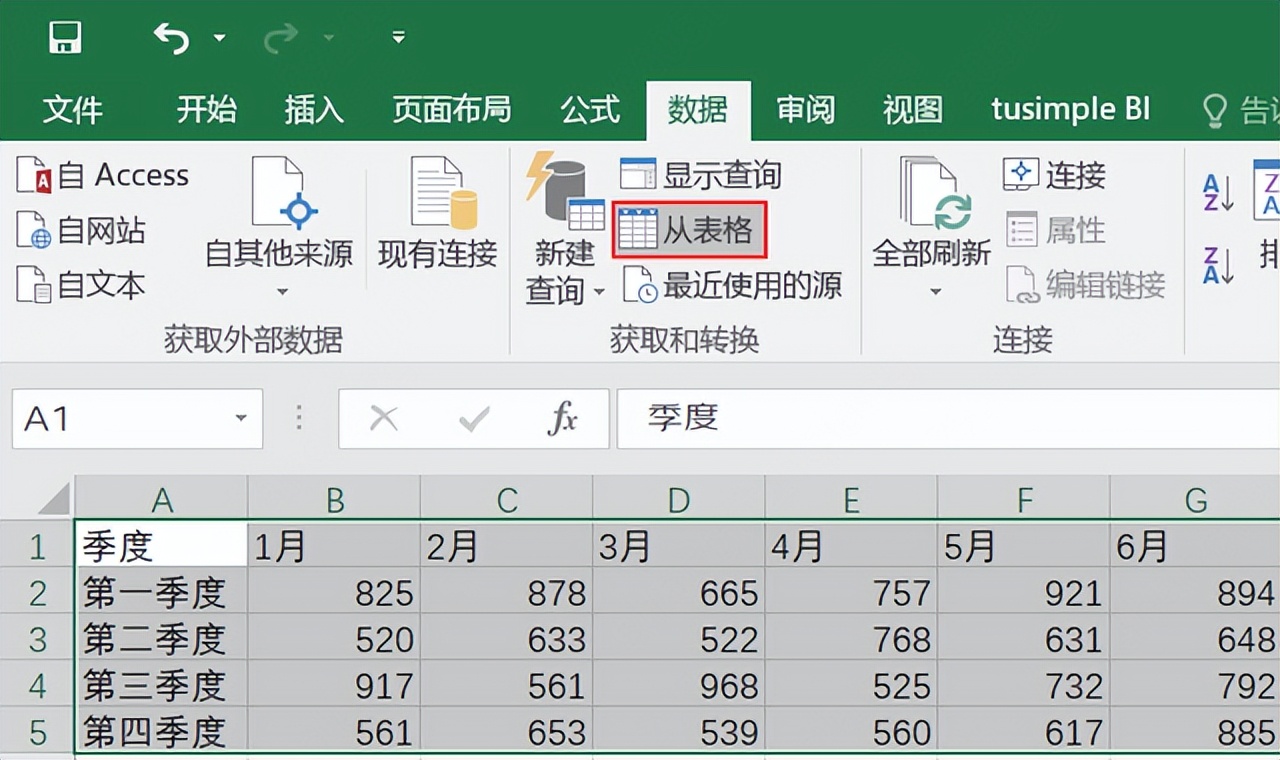This screenshot has width=1280, height=760.
Task: Click cell containing 1月
Action: (334, 546)
